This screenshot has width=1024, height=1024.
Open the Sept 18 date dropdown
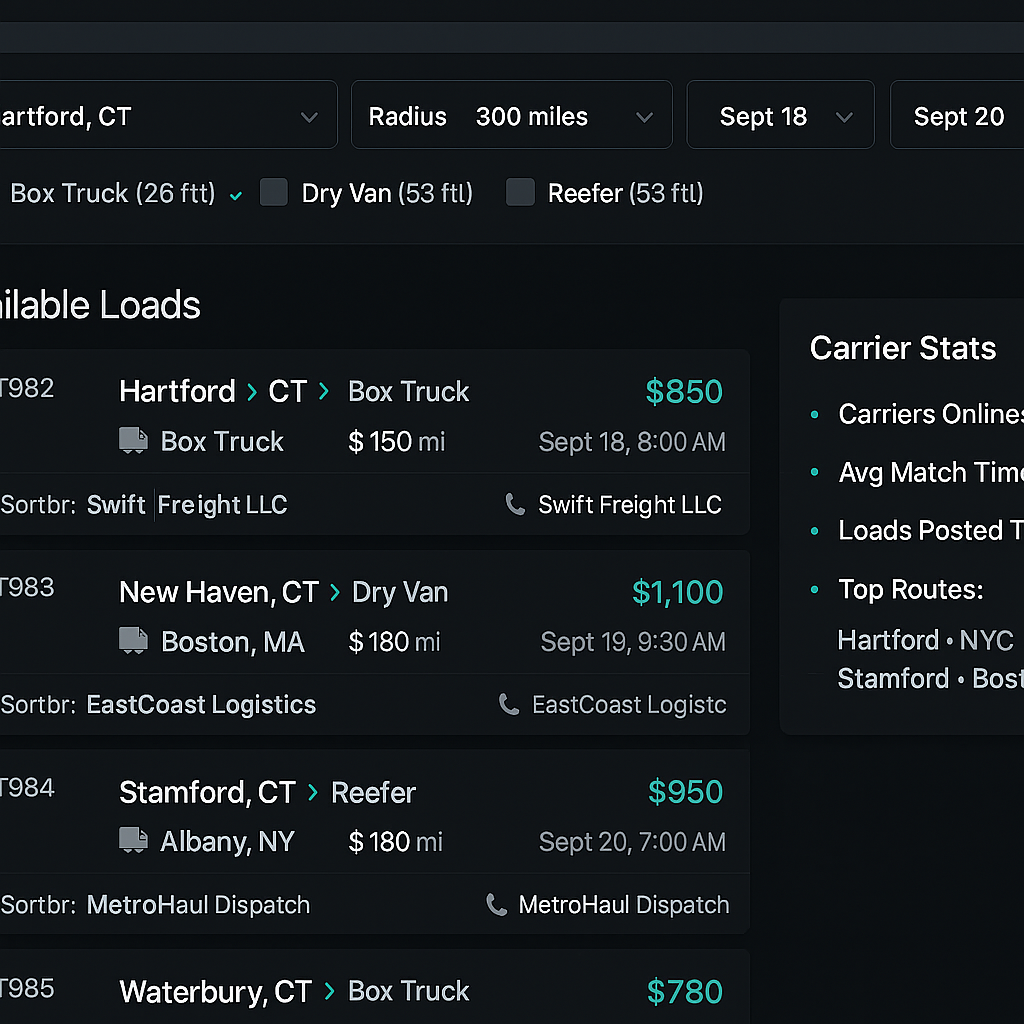point(780,116)
